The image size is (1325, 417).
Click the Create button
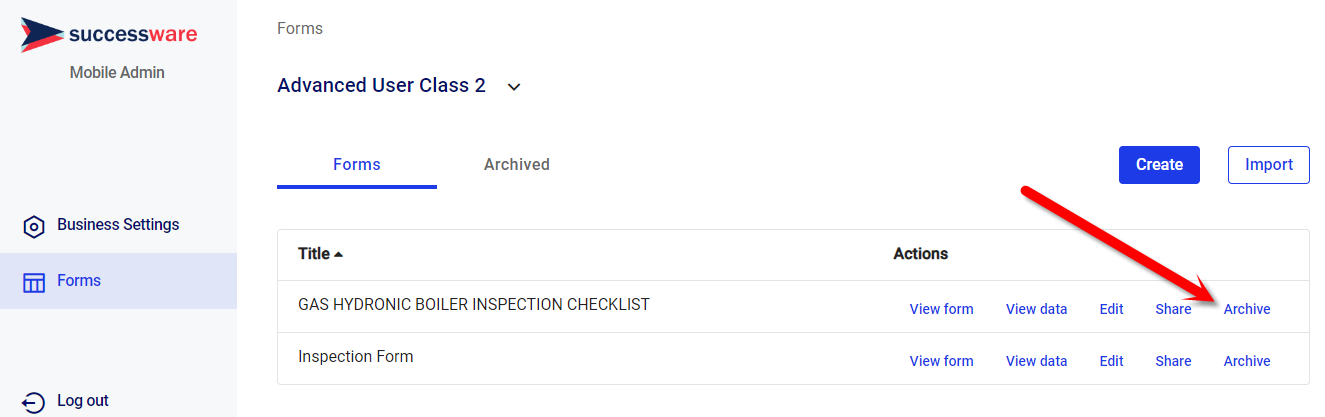1159,164
